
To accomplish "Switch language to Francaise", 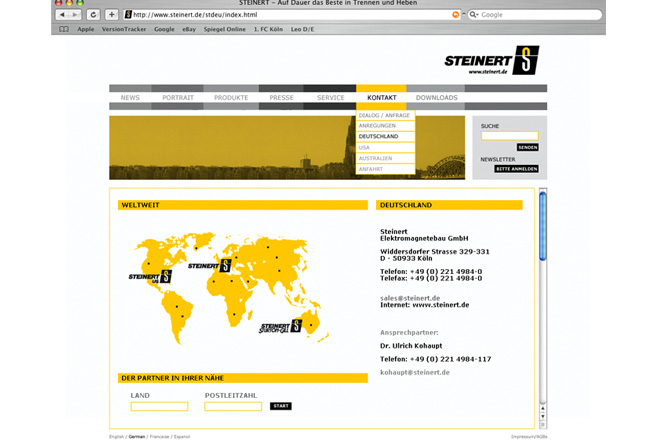I will tap(159, 436).
